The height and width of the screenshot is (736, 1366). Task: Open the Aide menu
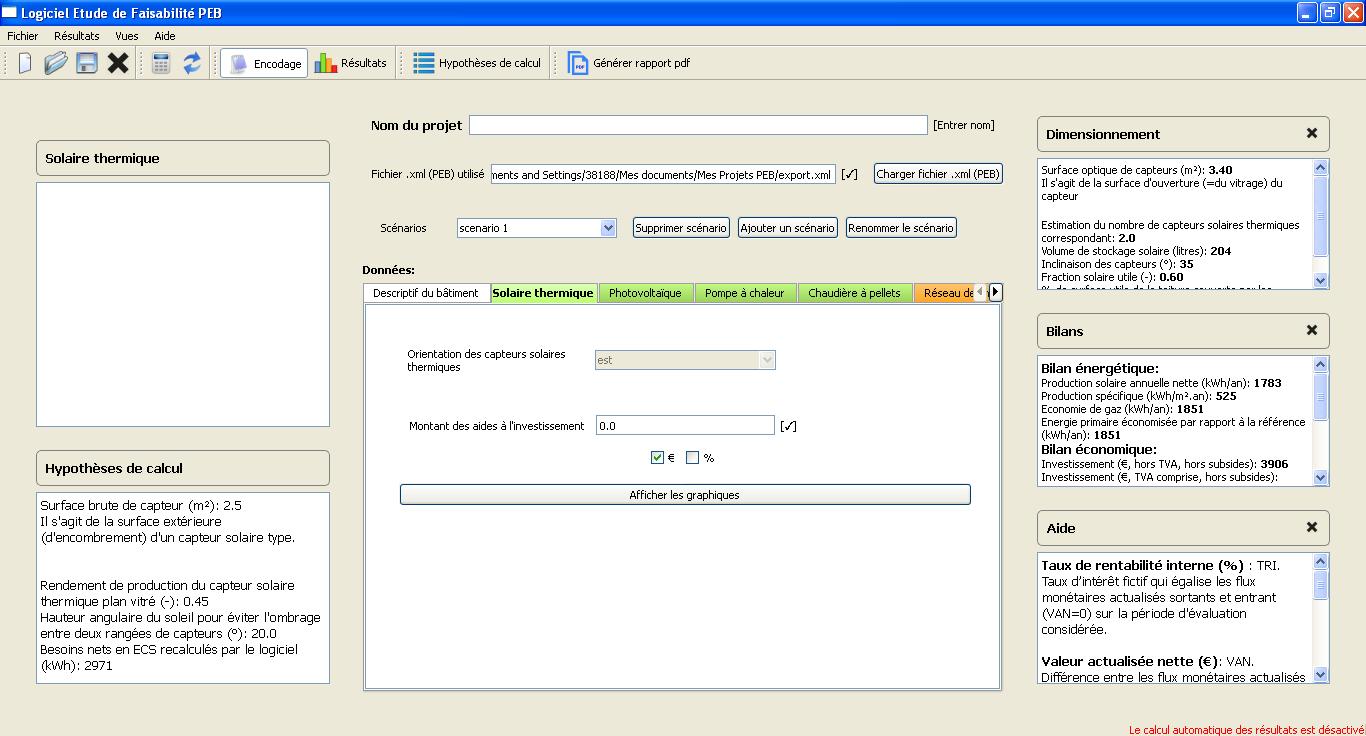pyautogui.click(x=165, y=36)
